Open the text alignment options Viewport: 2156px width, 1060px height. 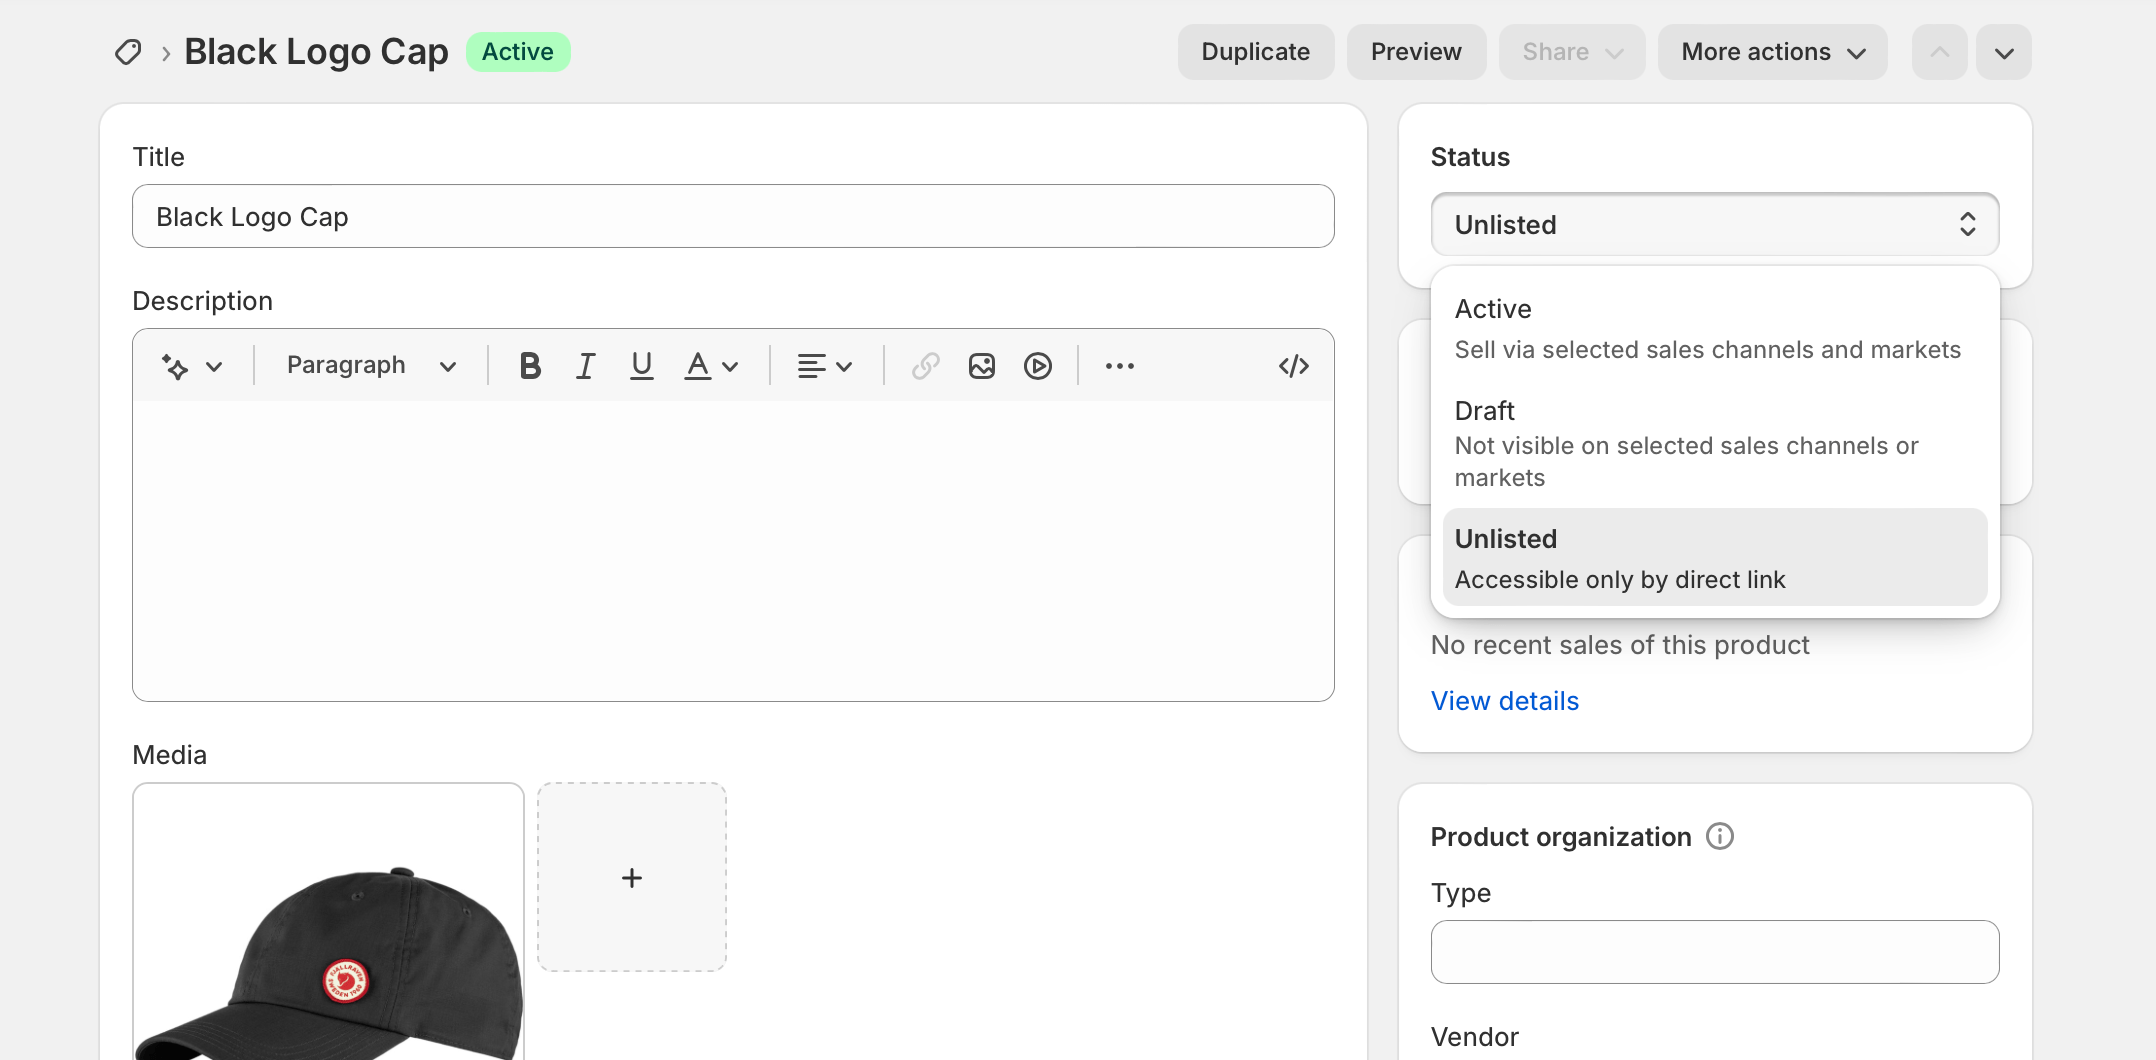(x=824, y=366)
